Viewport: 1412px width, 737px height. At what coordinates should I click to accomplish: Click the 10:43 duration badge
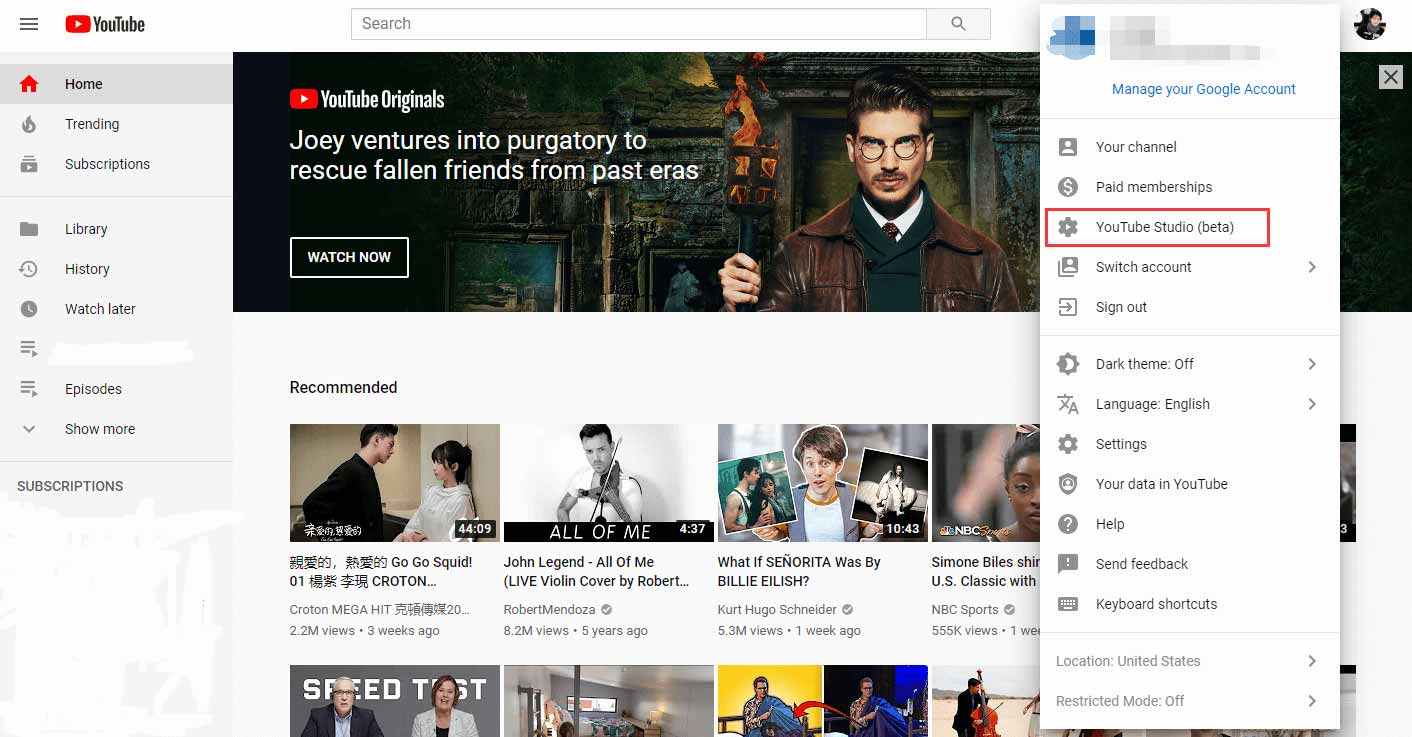(902, 529)
